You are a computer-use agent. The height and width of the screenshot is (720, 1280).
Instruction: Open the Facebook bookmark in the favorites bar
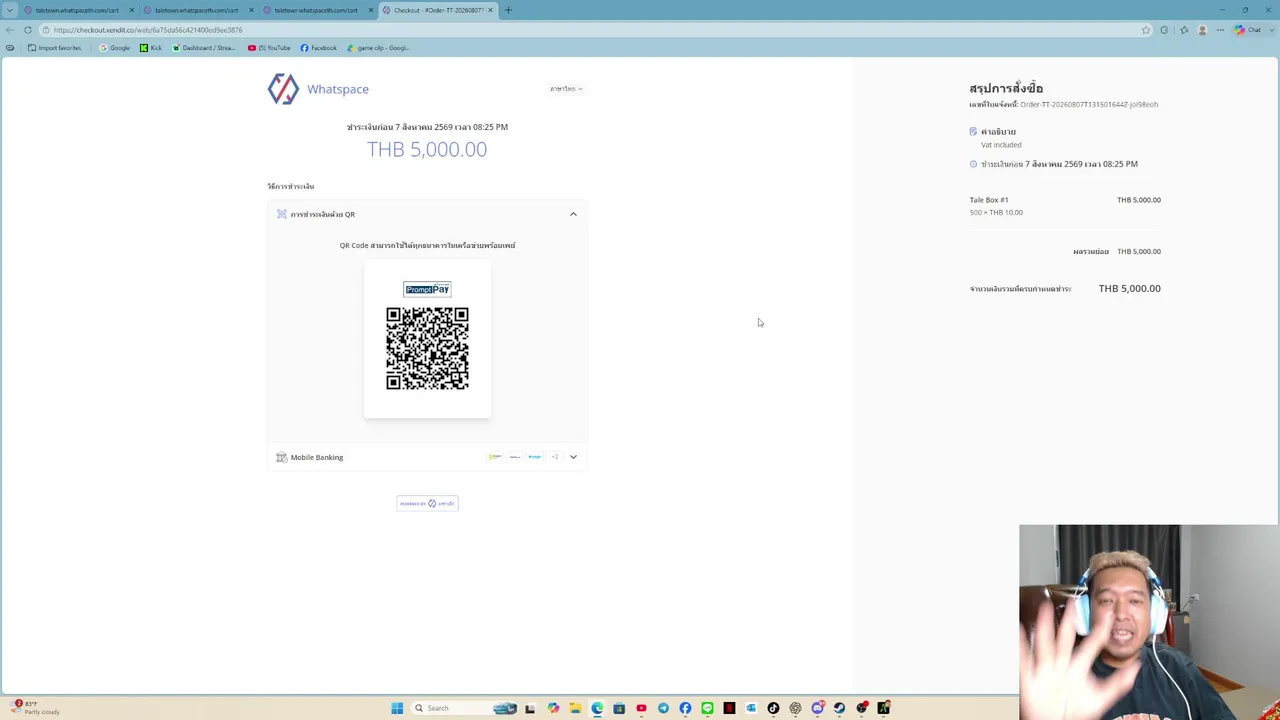pos(319,48)
